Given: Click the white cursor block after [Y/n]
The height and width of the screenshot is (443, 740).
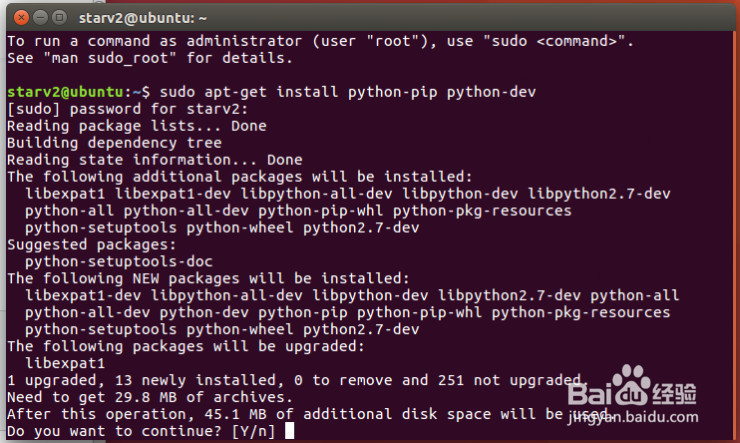Looking at the screenshot, I should click(x=289, y=431).
